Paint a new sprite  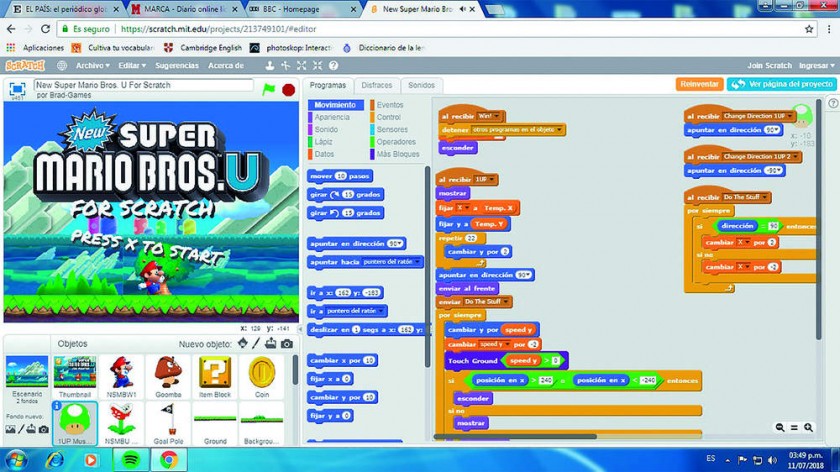click(x=256, y=343)
